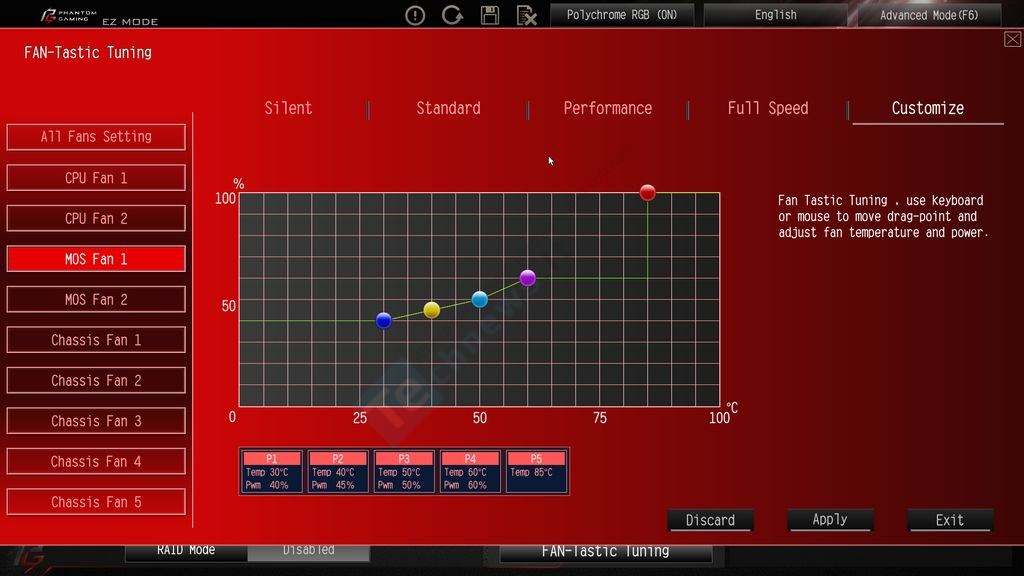Open the English language selector
Viewport: 1024px width, 576px height.
pos(775,14)
